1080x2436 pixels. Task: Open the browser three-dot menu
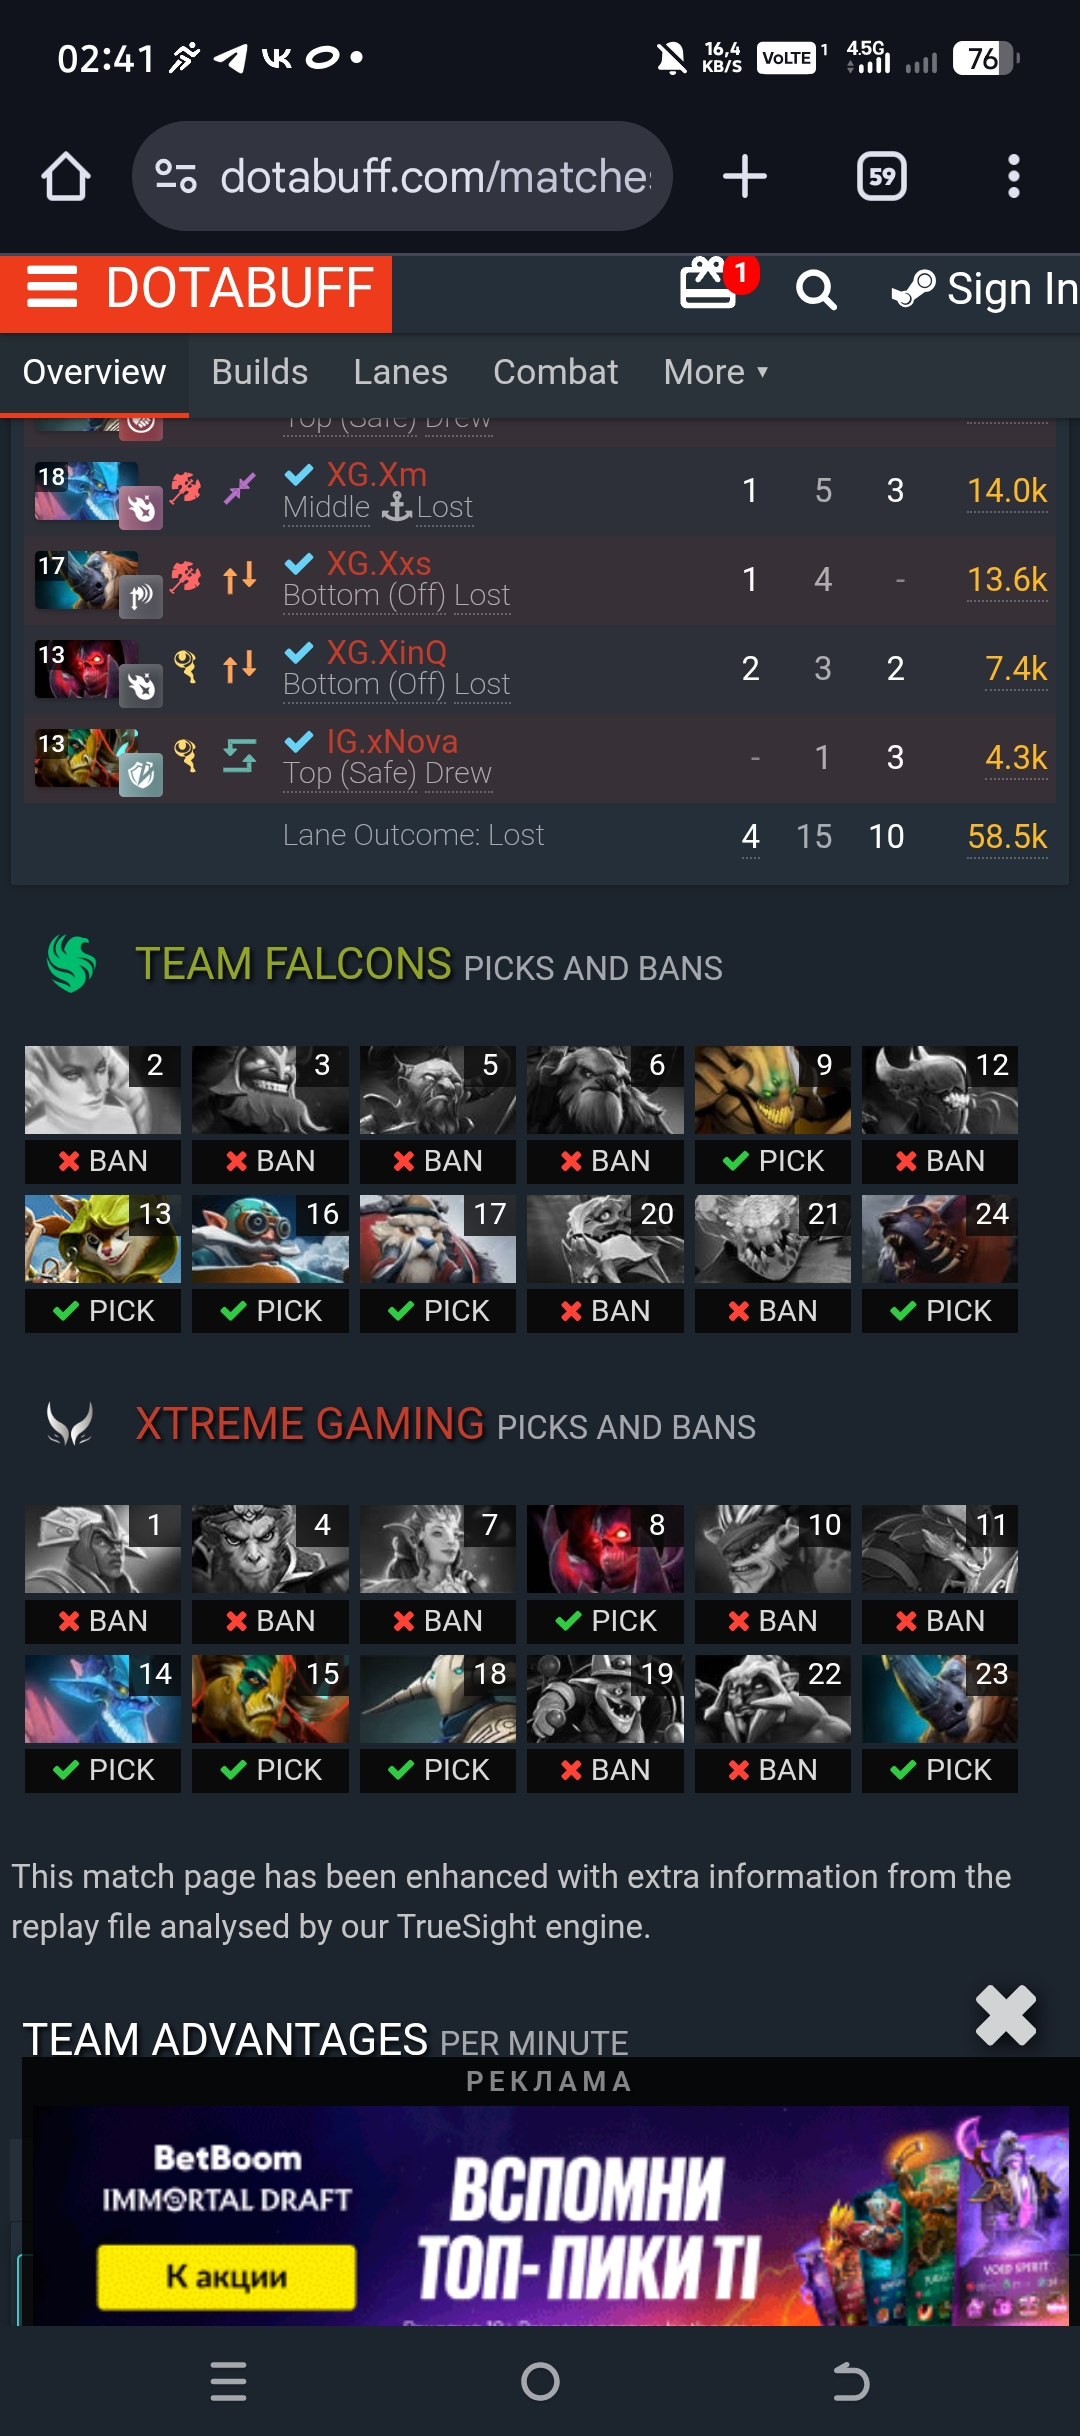(x=1014, y=177)
